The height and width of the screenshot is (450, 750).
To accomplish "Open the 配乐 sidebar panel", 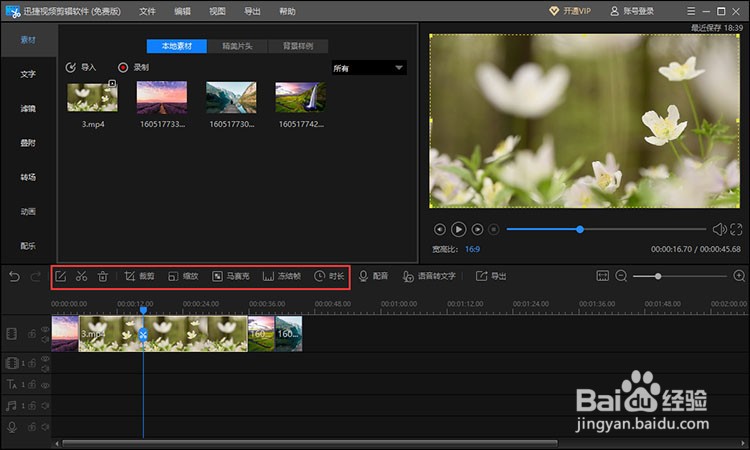I will pos(28,246).
